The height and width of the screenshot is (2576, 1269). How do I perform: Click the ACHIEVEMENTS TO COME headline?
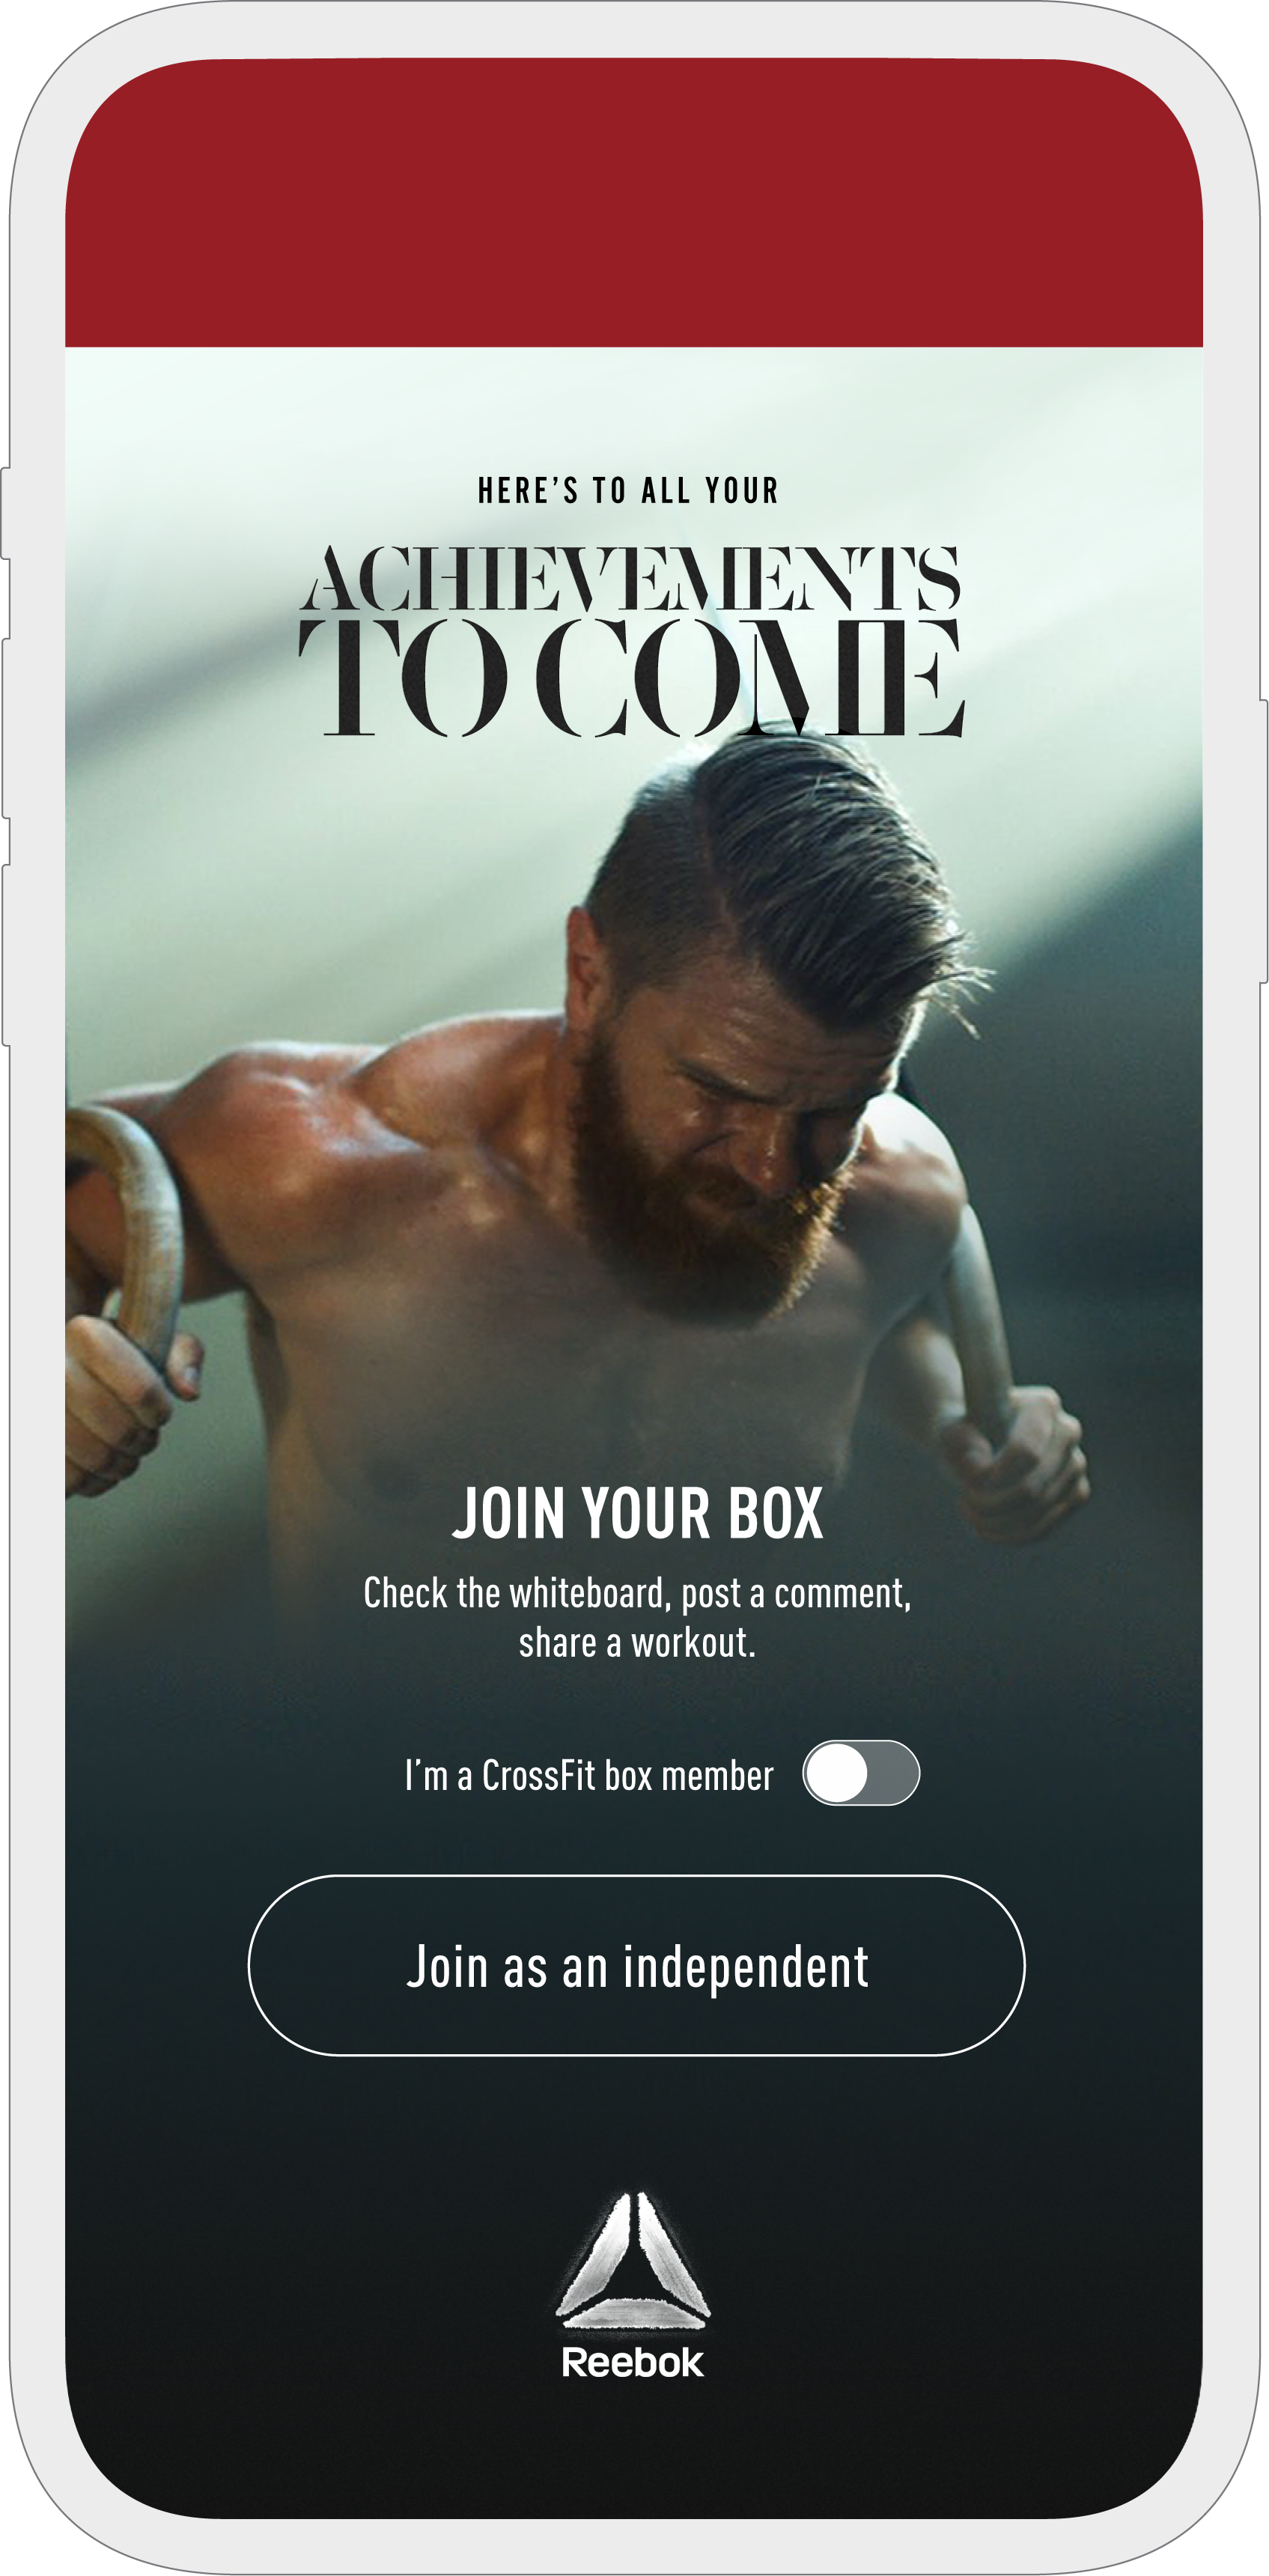pos(631,640)
